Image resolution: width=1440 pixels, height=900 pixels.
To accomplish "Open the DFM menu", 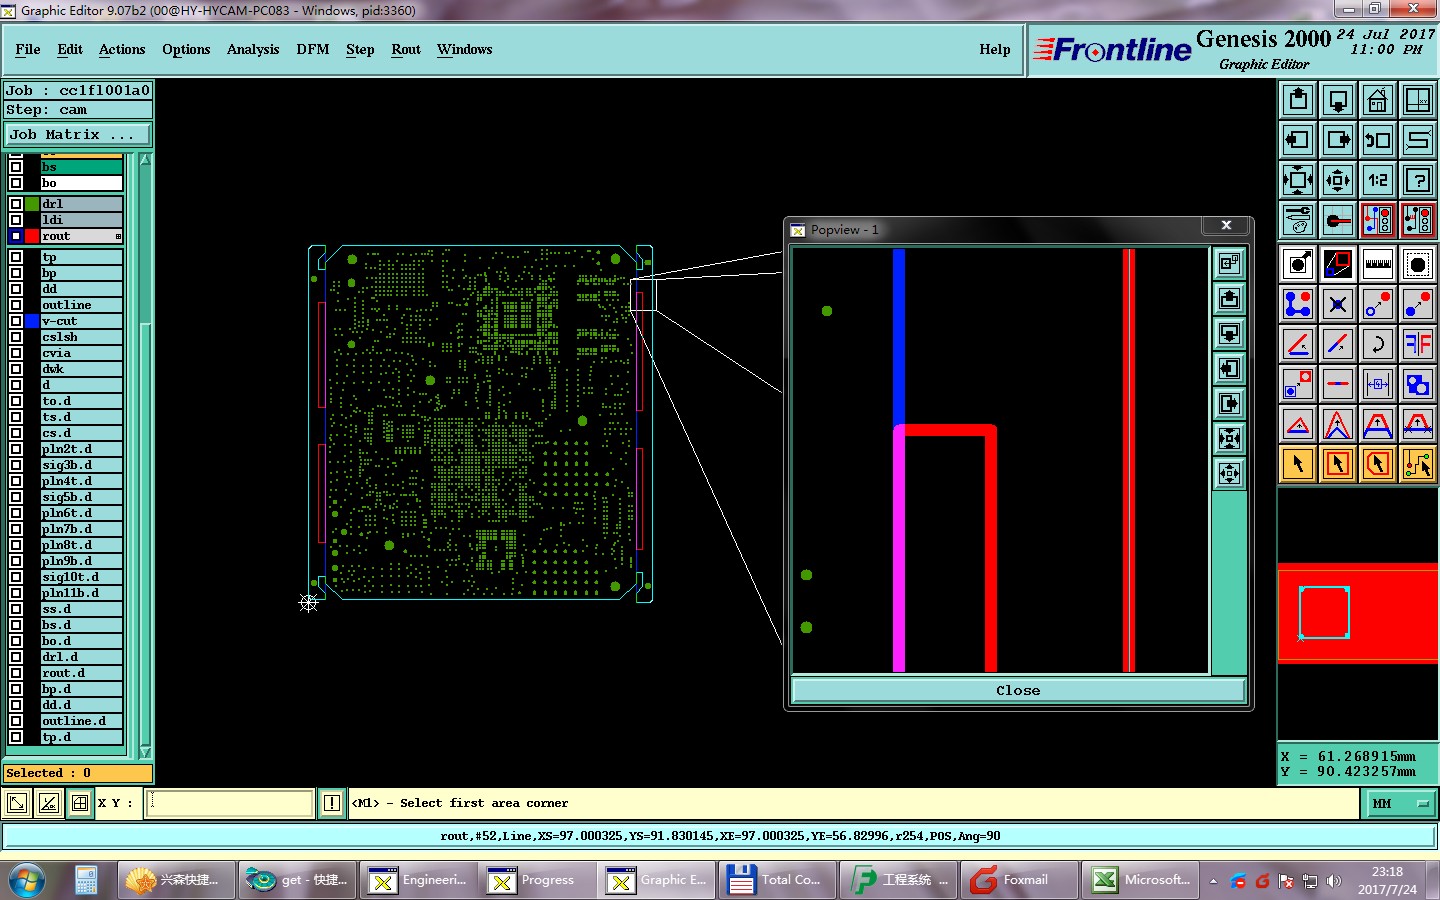I will 313,49.
